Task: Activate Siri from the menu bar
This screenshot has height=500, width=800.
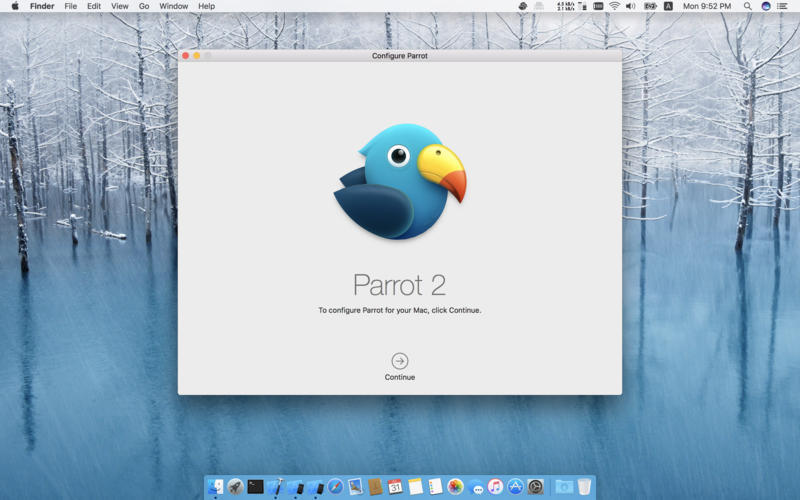Action: [x=765, y=6]
